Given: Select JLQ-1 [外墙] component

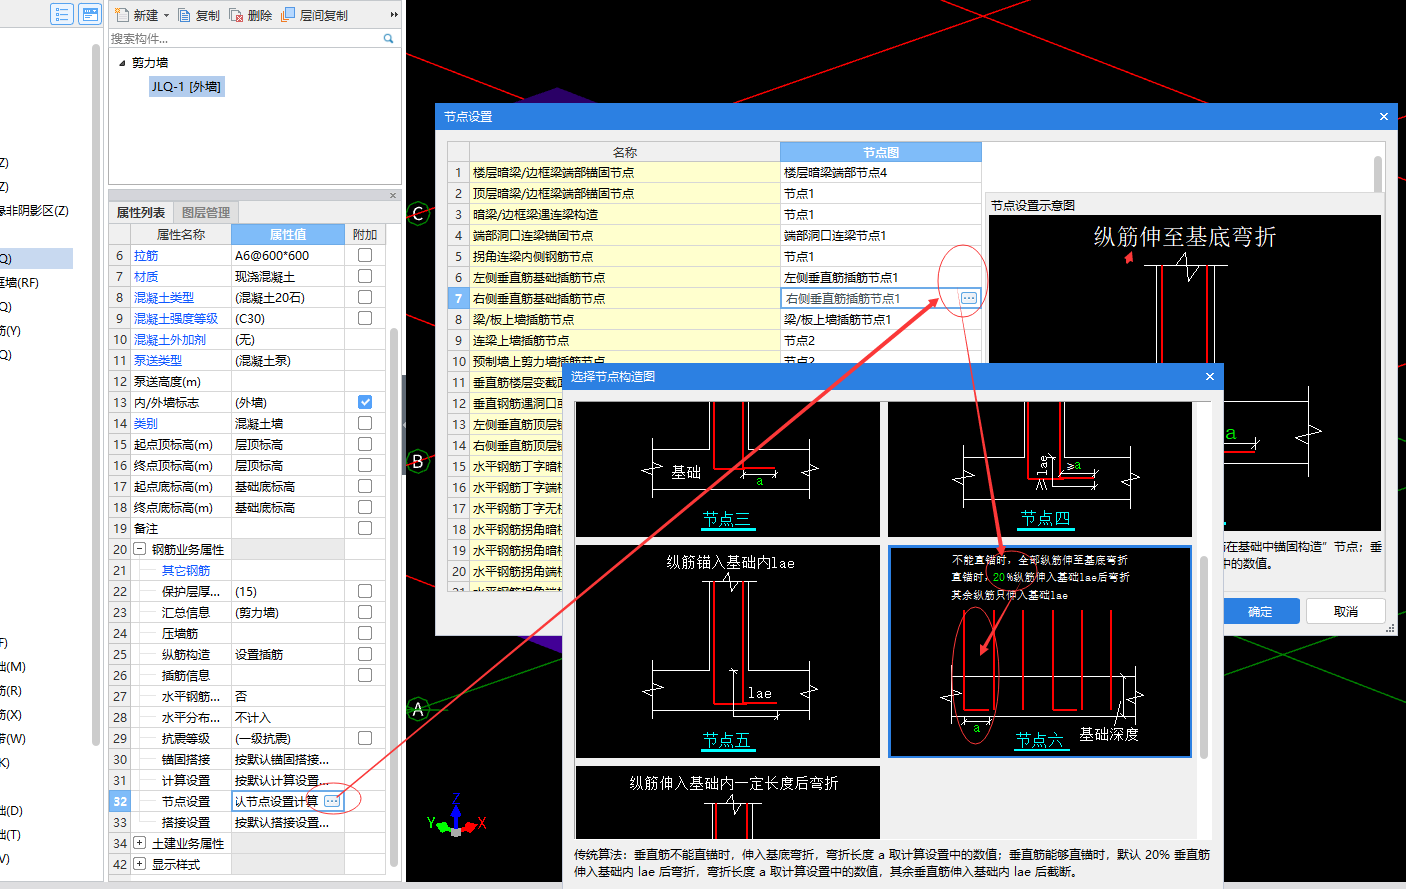Looking at the screenshot, I should tap(186, 86).
